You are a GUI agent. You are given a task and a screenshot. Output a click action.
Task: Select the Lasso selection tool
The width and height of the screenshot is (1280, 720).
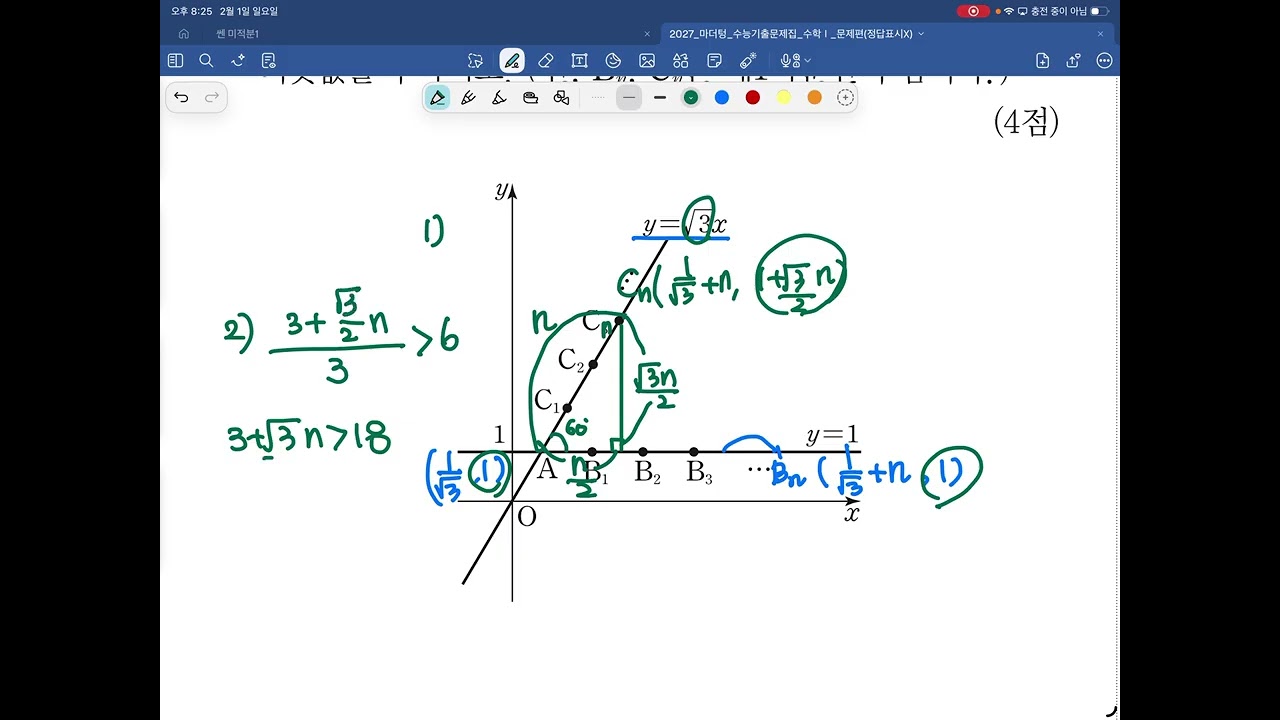click(x=476, y=60)
